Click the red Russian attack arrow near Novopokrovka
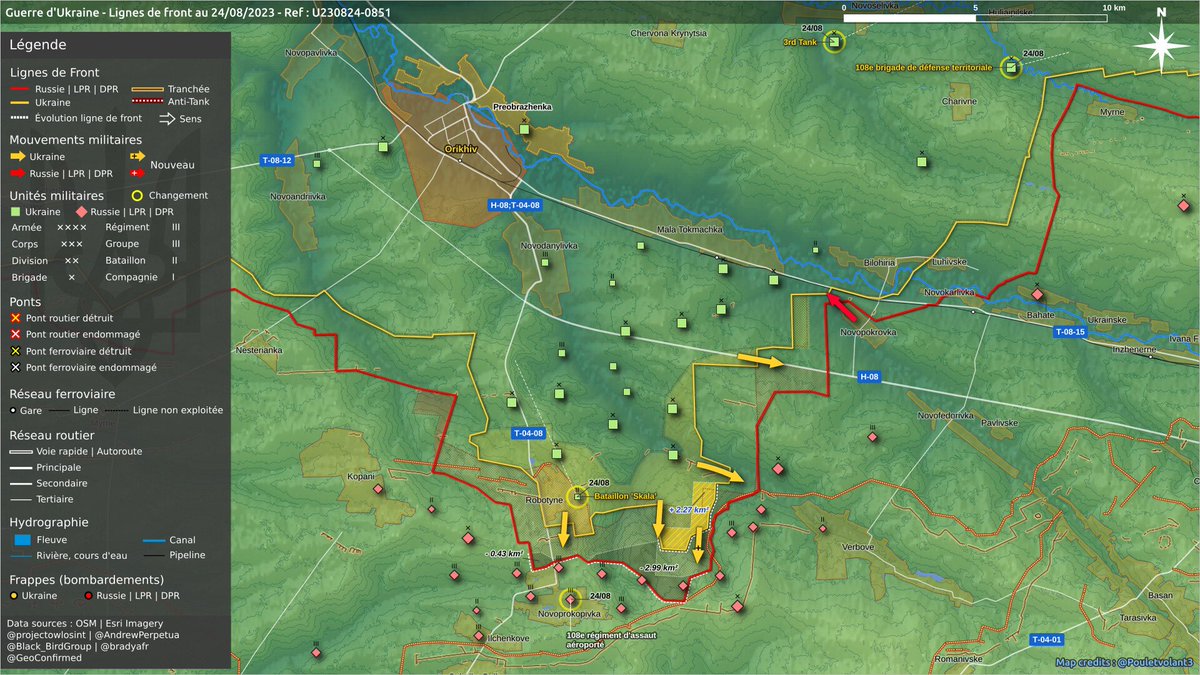 point(840,305)
